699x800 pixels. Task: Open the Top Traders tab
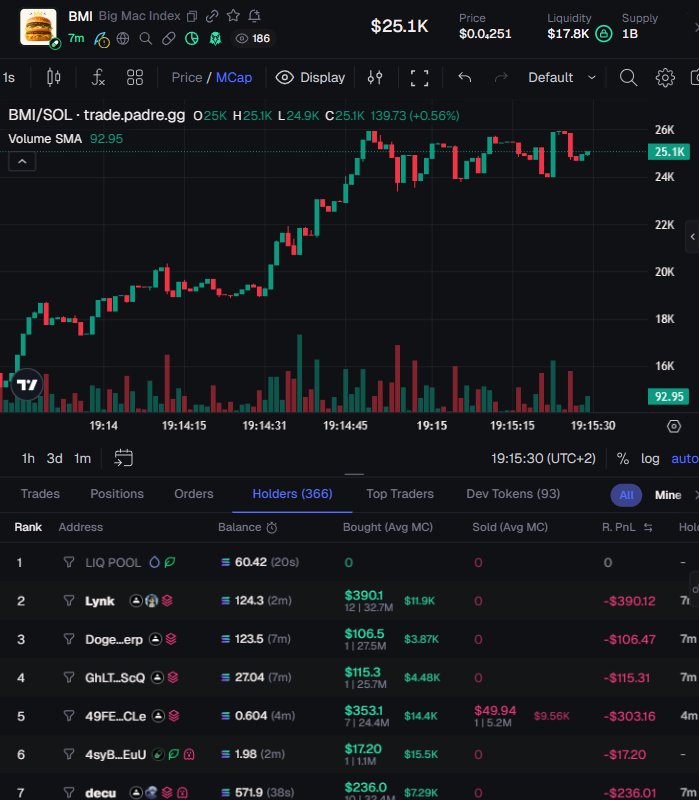[400, 494]
